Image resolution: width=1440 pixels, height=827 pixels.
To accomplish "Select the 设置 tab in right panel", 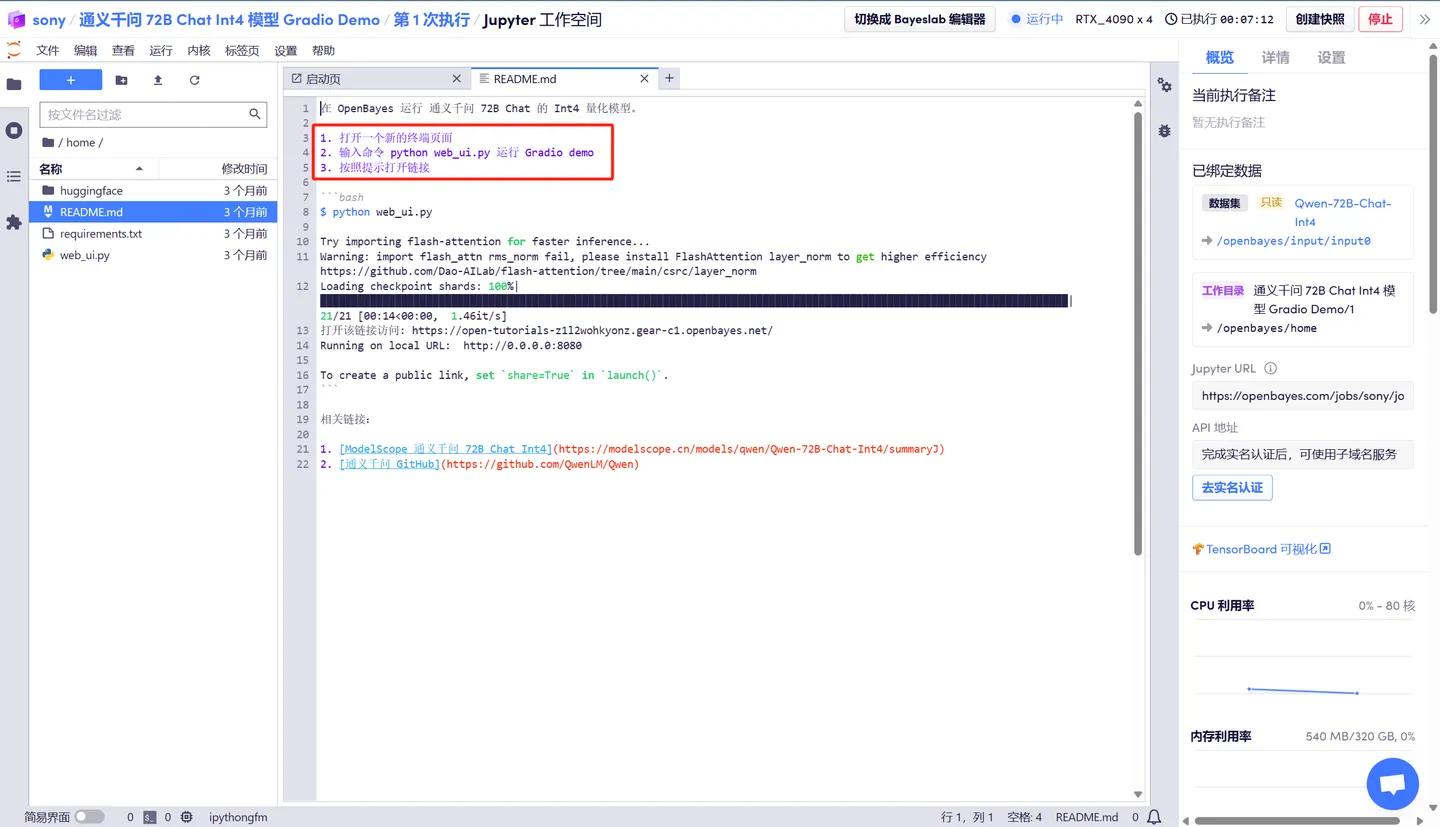I will [x=1331, y=58].
